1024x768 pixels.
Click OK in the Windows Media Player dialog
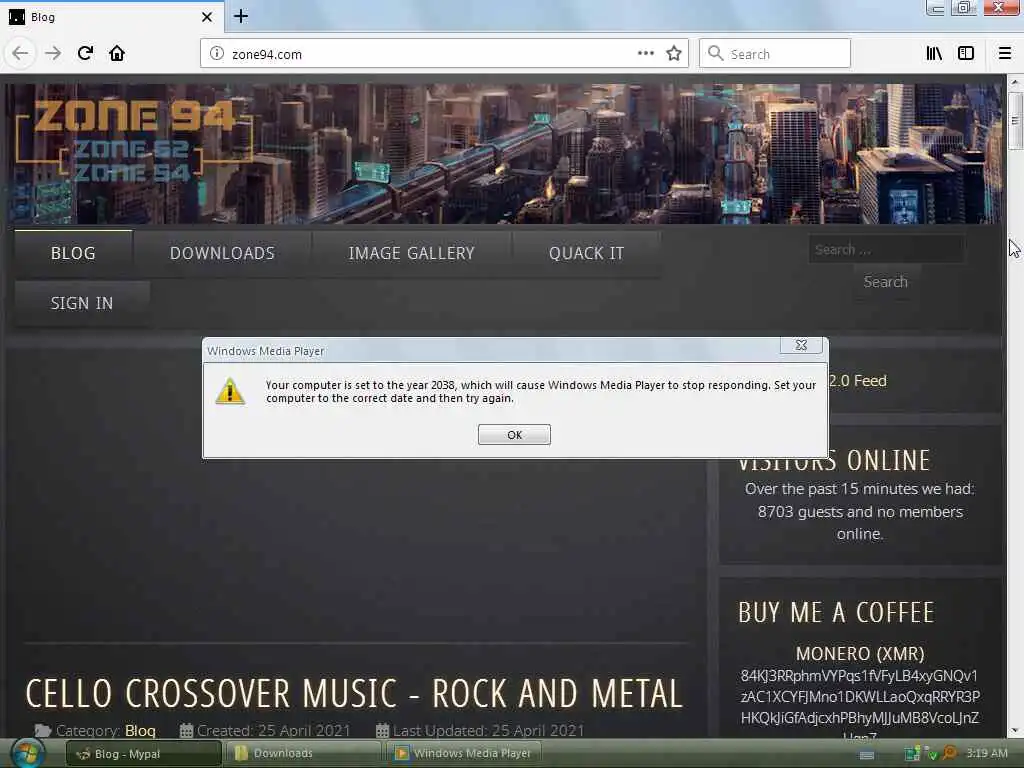click(x=514, y=434)
